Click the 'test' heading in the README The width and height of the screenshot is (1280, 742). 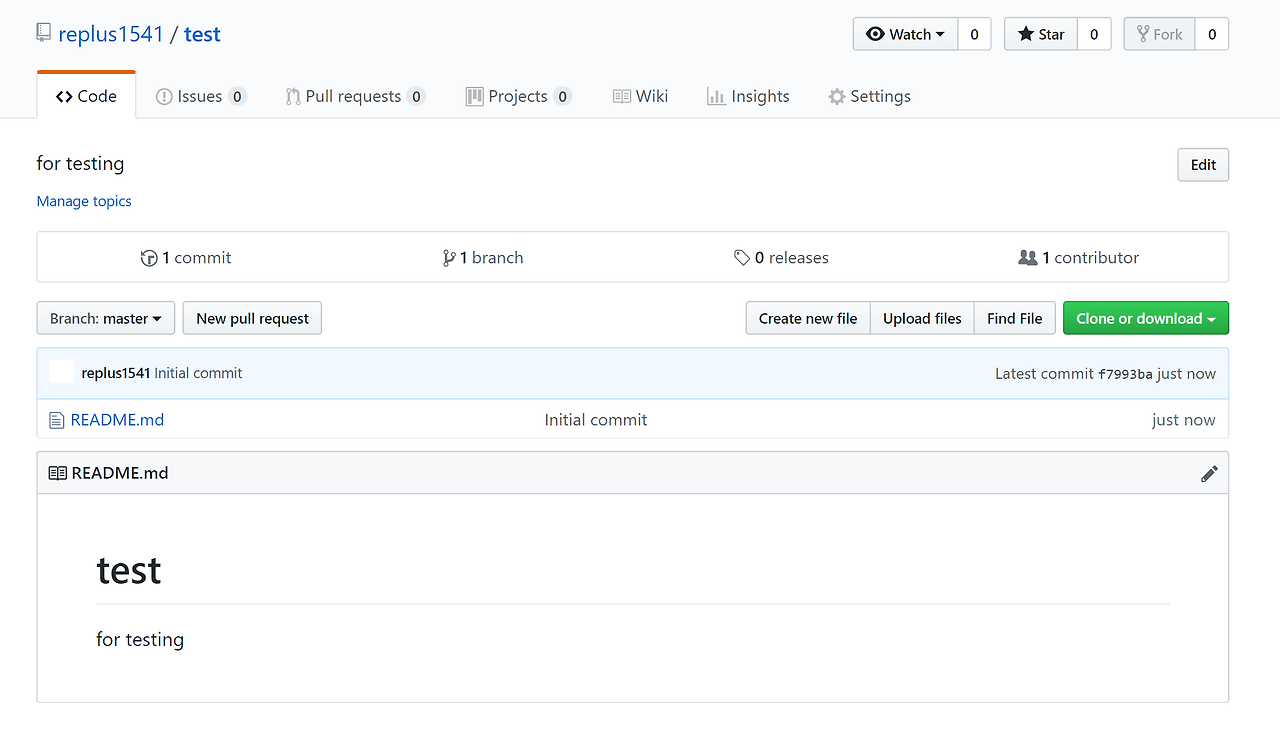[129, 570]
